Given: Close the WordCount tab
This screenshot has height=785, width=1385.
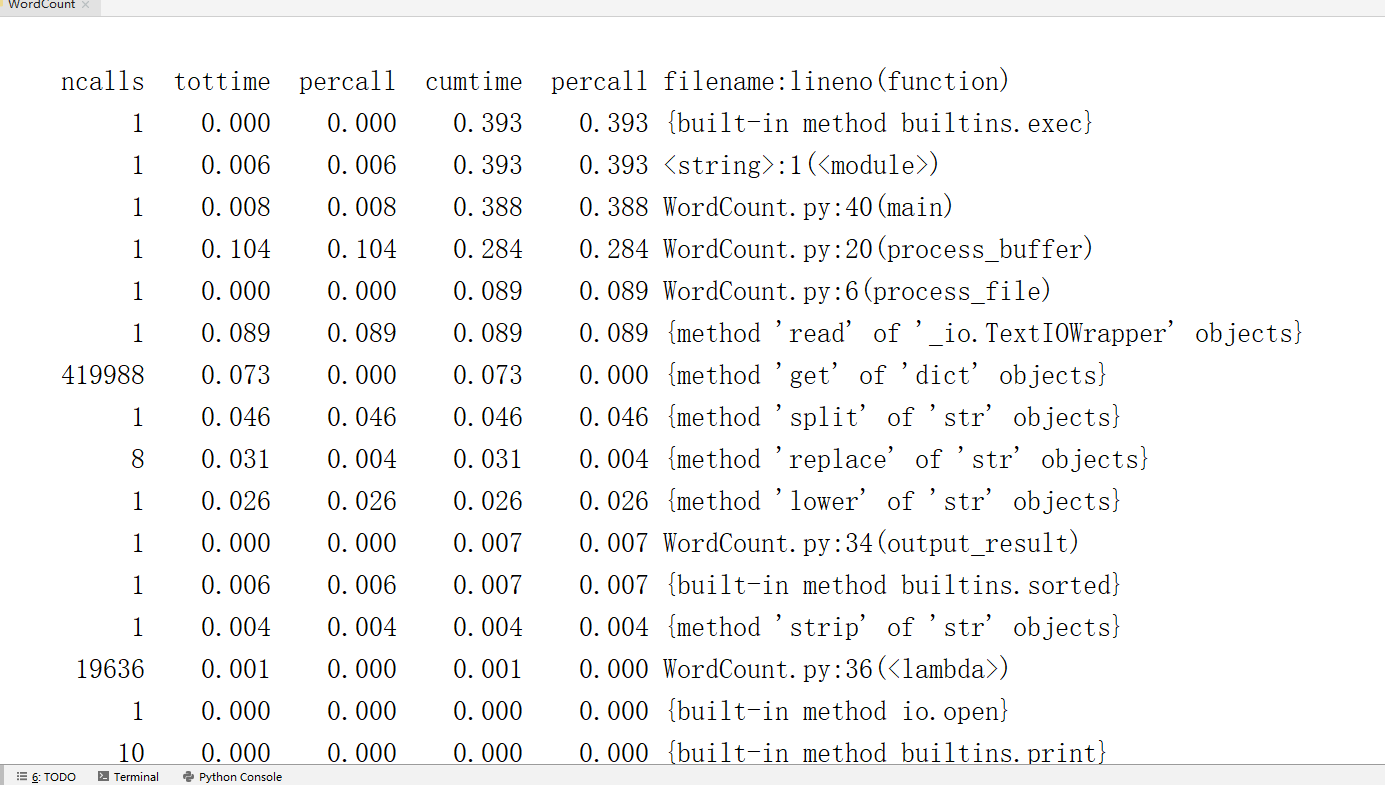Looking at the screenshot, I should click(86, 5).
